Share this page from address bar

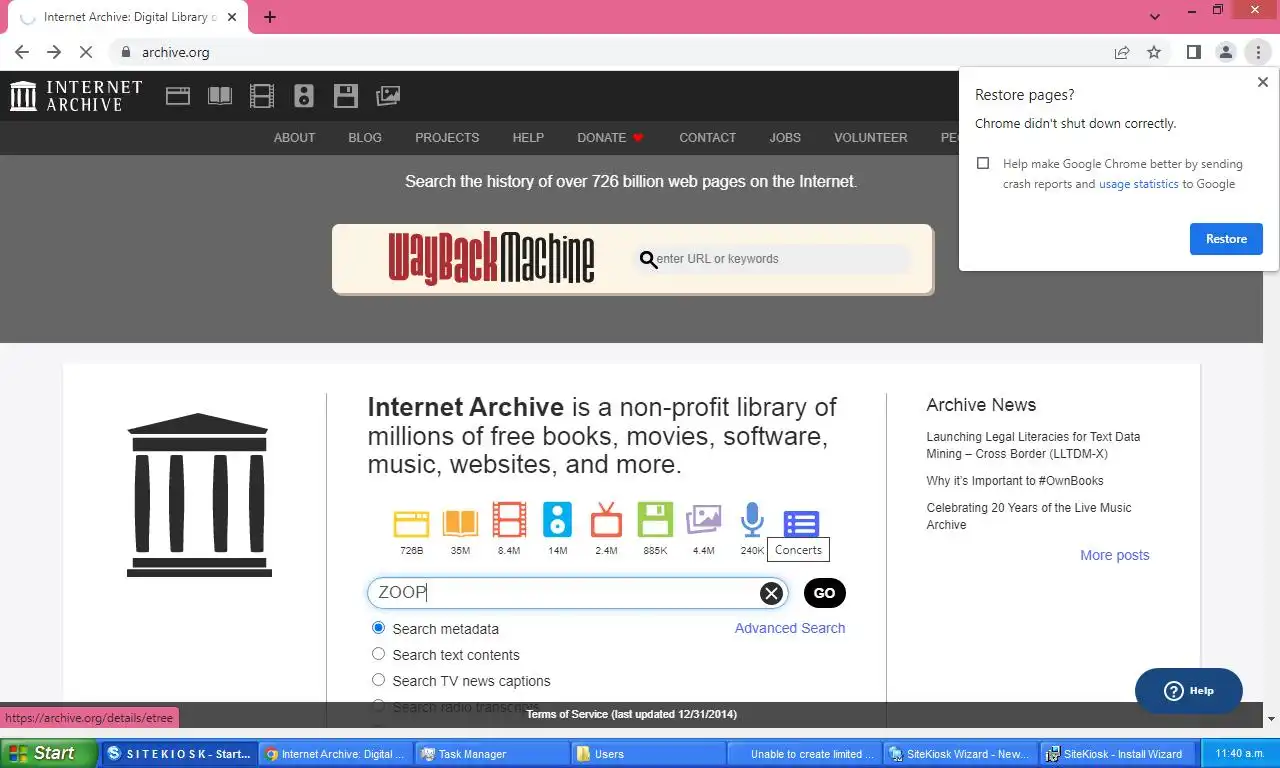click(x=1122, y=52)
